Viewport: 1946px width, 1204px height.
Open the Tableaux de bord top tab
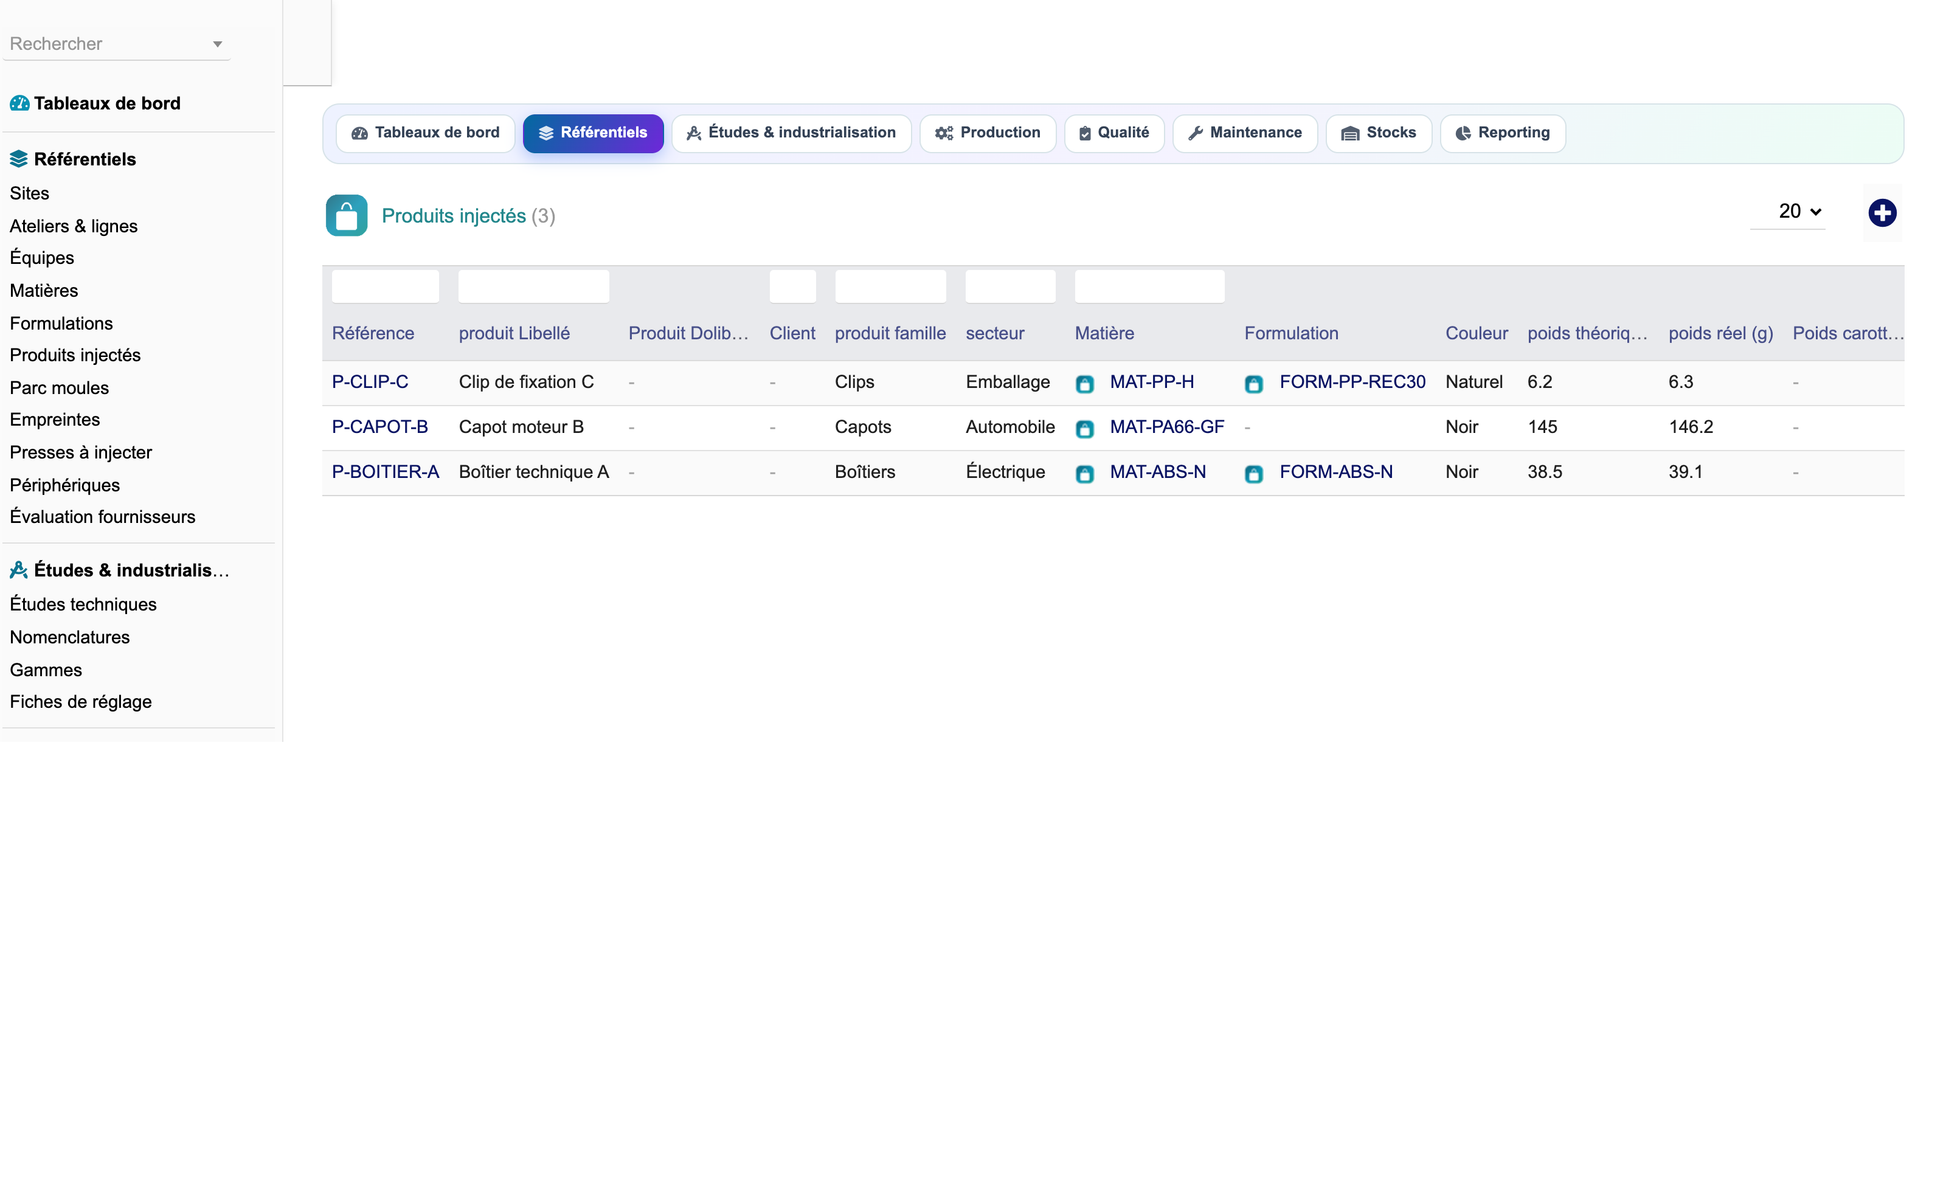(425, 133)
